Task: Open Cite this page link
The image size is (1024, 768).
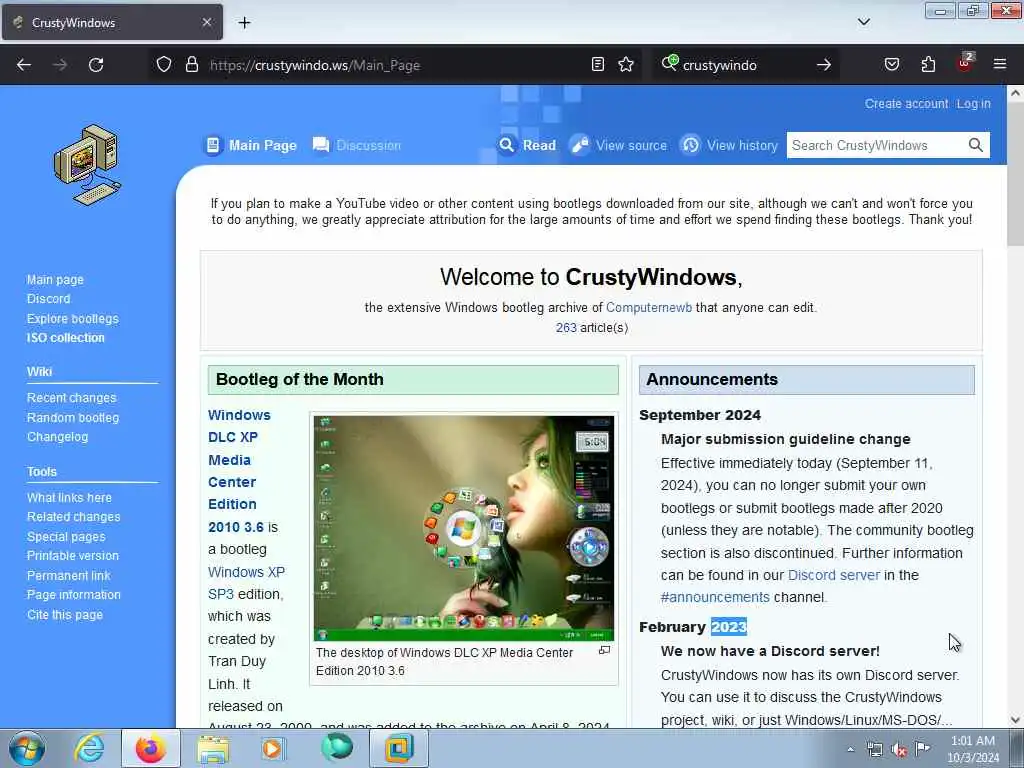Action: pos(65,615)
